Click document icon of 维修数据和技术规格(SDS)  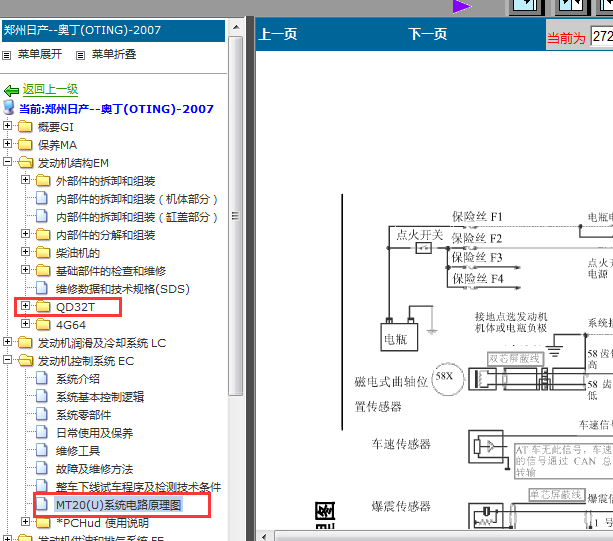42,288
